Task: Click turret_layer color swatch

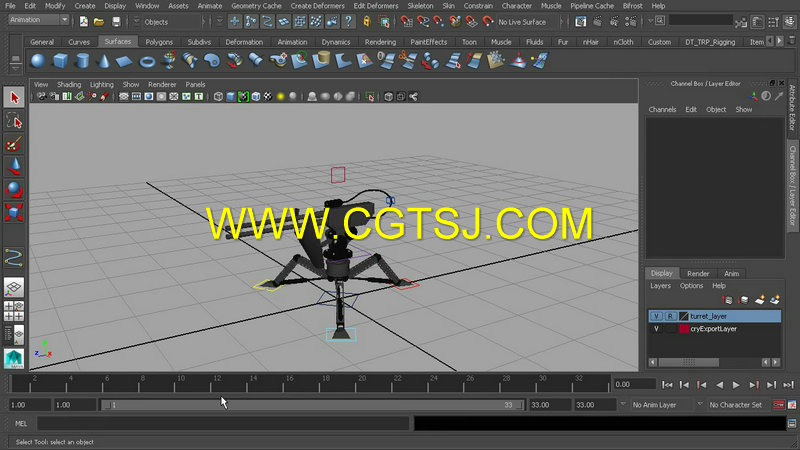Action: pyautogui.click(x=684, y=316)
